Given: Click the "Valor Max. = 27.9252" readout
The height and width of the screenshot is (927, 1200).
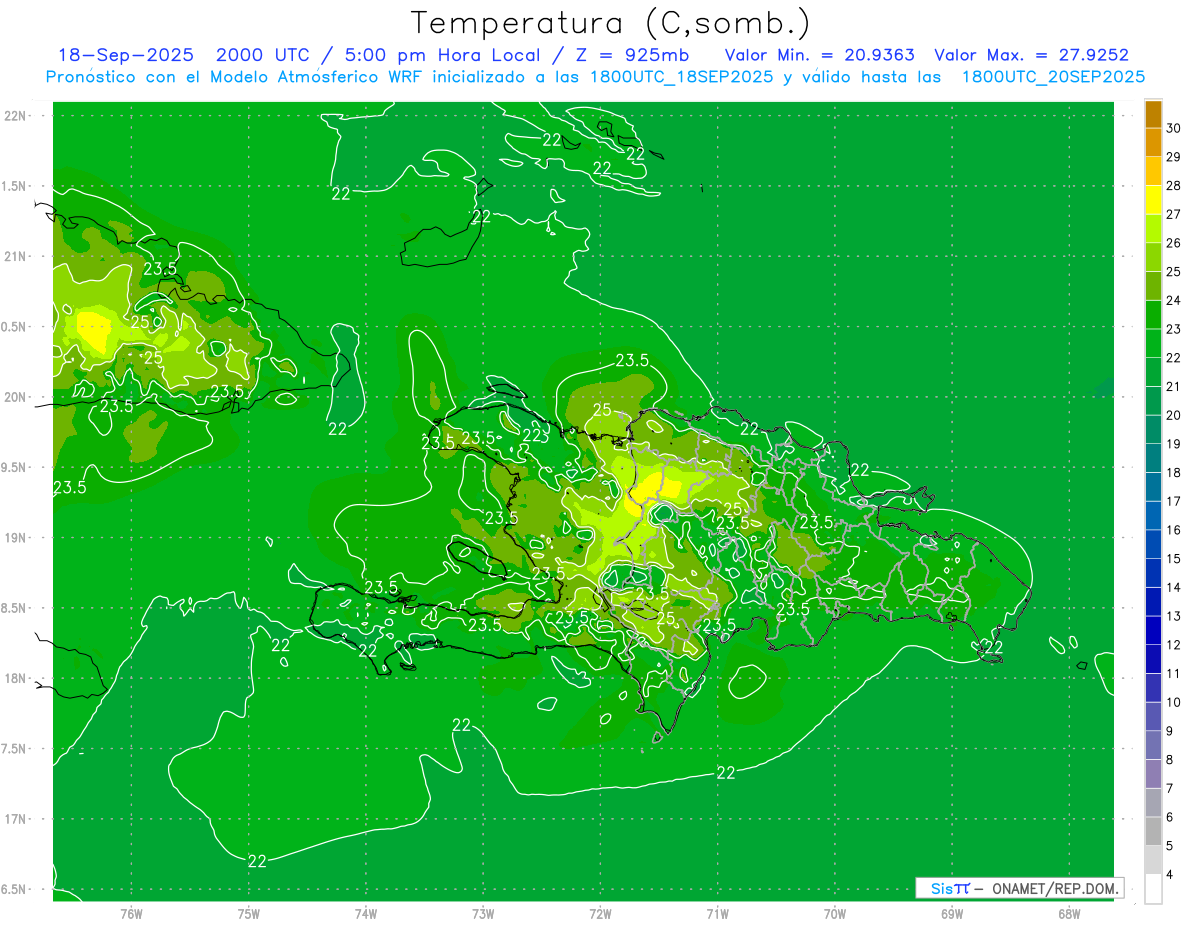Looking at the screenshot, I should point(1031,55).
